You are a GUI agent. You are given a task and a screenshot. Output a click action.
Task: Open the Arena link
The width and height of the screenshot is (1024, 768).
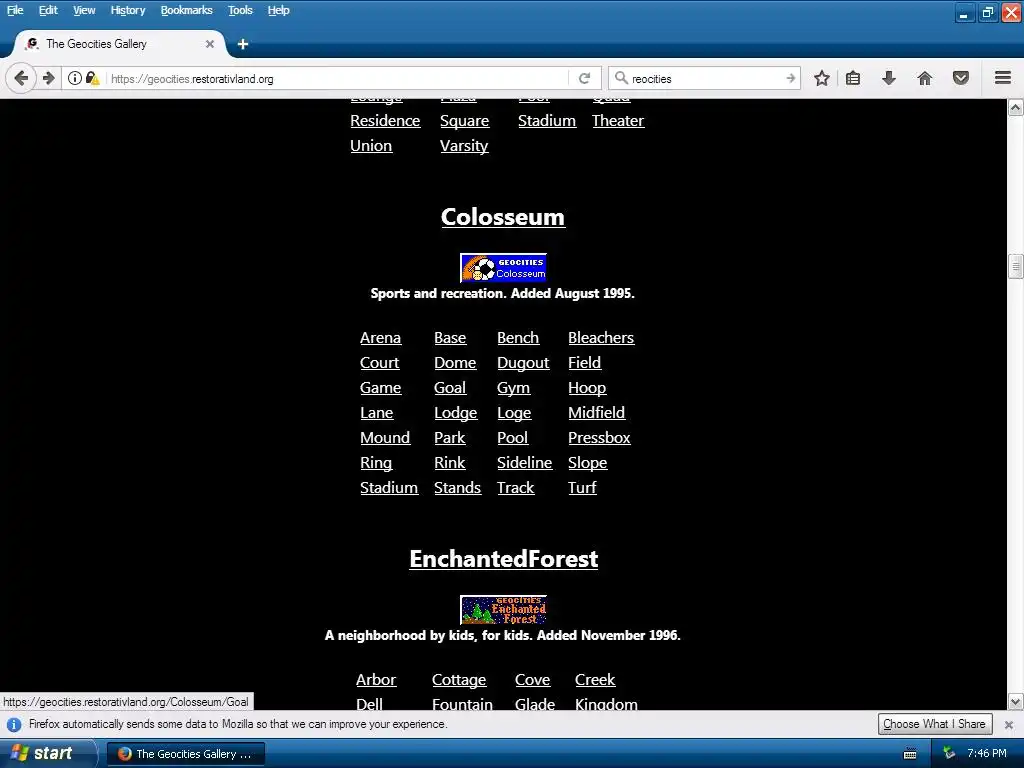coord(380,338)
